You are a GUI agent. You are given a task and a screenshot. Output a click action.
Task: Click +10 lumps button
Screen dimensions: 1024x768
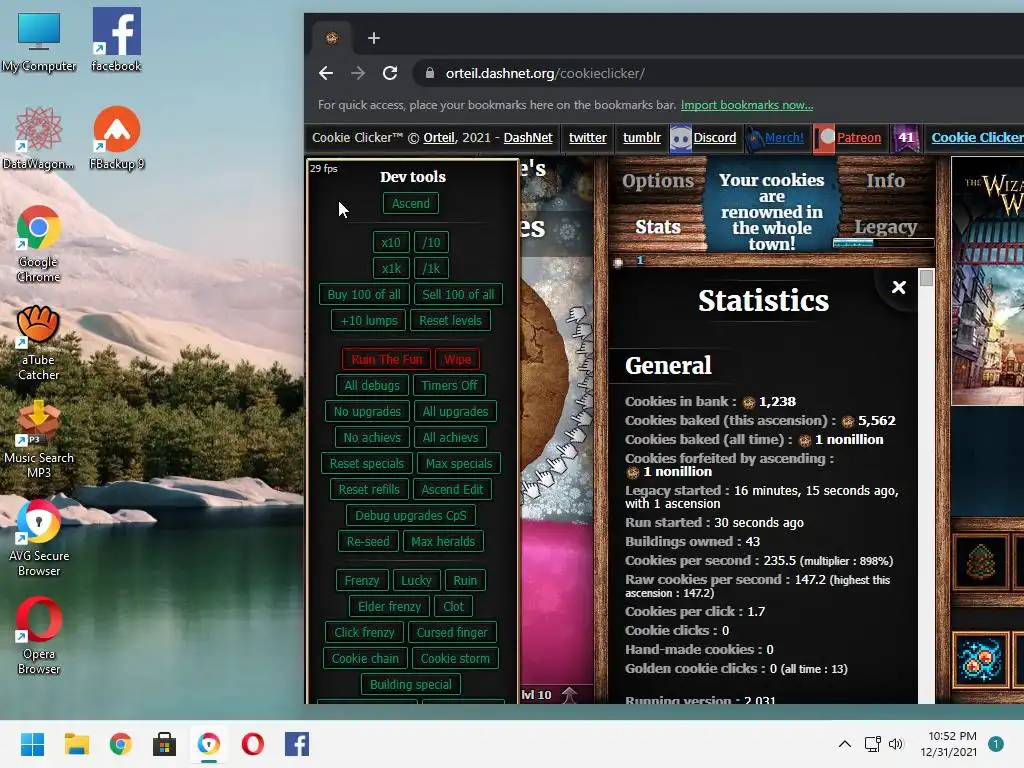click(x=368, y=321)
